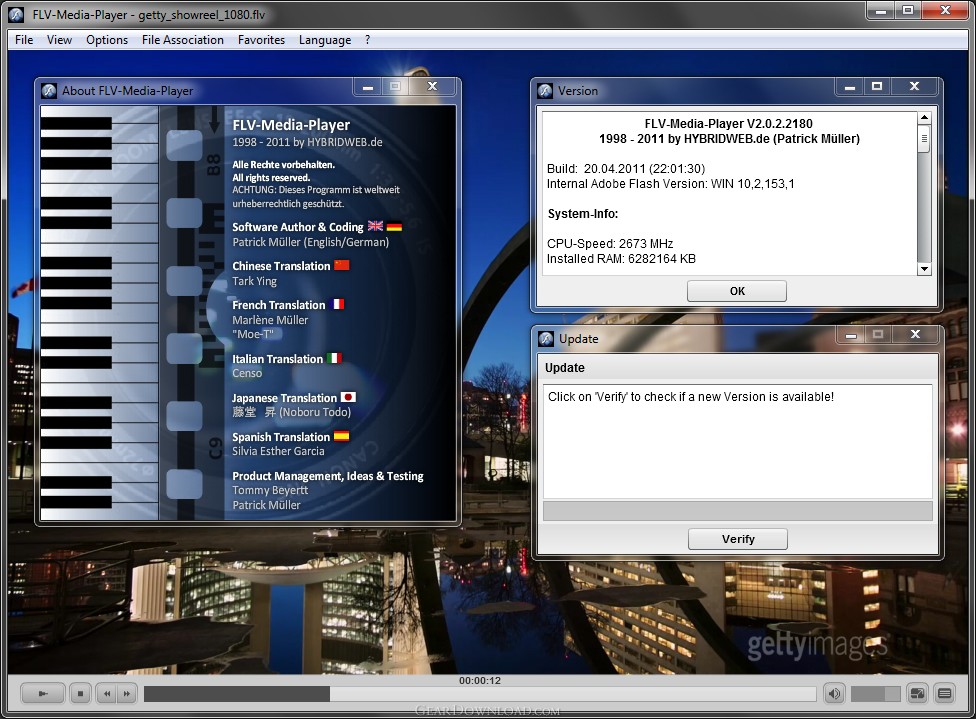Click 'FLV-Media-Player V2.0.2.2180' version text
The width and height of the screenshot is (976, 719).
(729, 123)
